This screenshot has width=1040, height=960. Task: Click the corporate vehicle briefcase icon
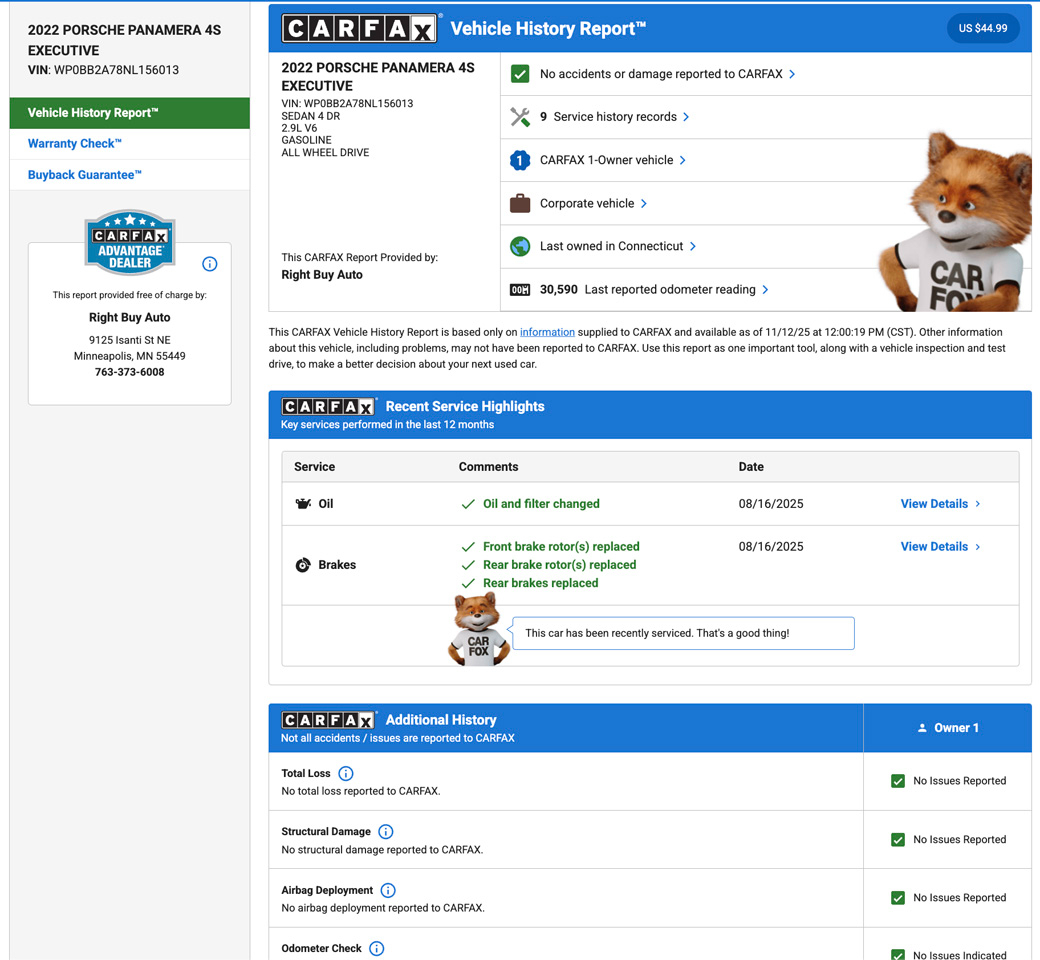520,203
